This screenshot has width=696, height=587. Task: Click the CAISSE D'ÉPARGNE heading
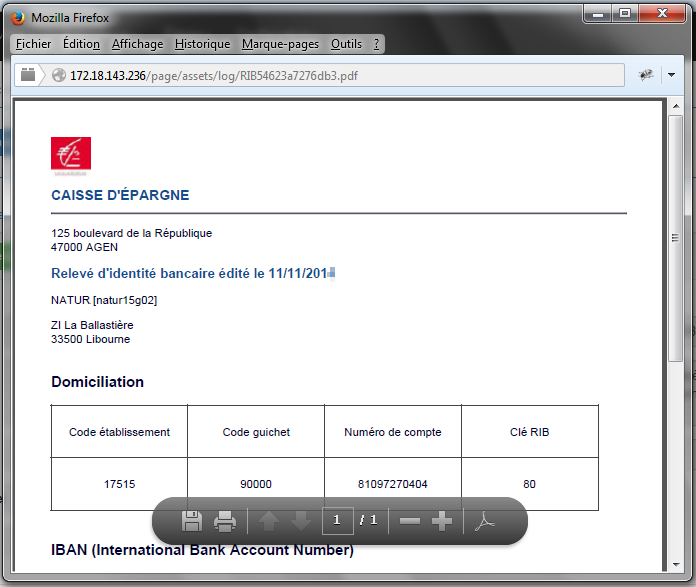point(120,195)
